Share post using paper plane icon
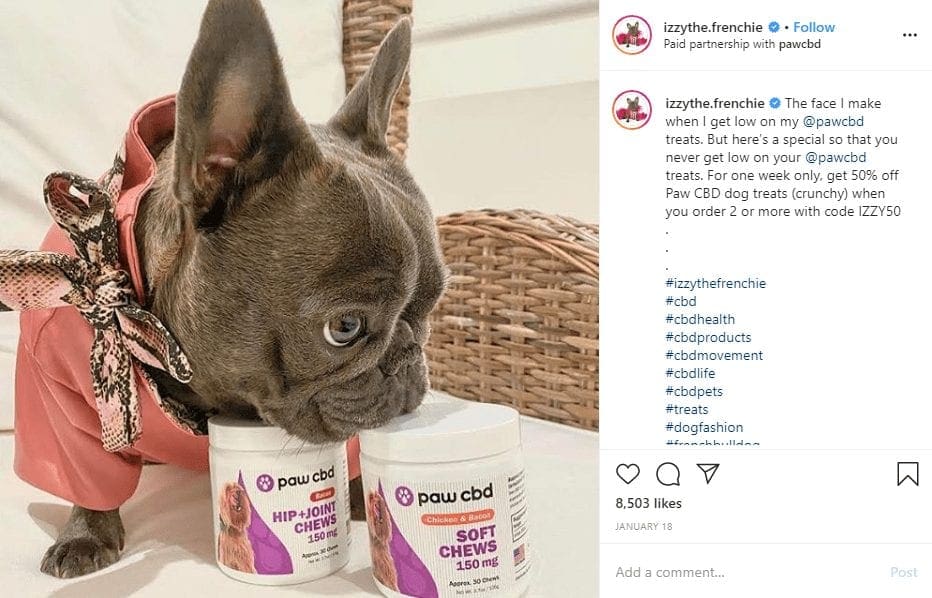The width and height of the screenshot is (932, 598). tap(708, 473)
